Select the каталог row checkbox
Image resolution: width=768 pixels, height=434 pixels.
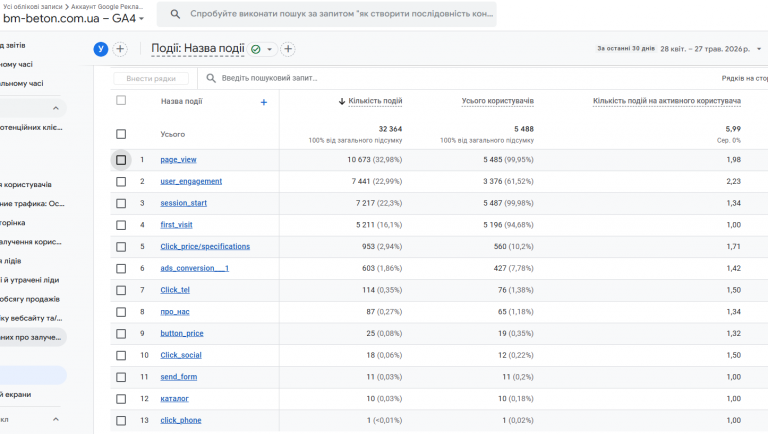pyautogui.click(x=121, y=399)
